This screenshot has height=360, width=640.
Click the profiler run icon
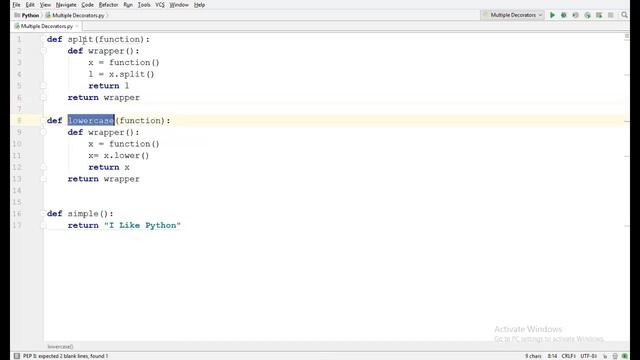[587, 15]
